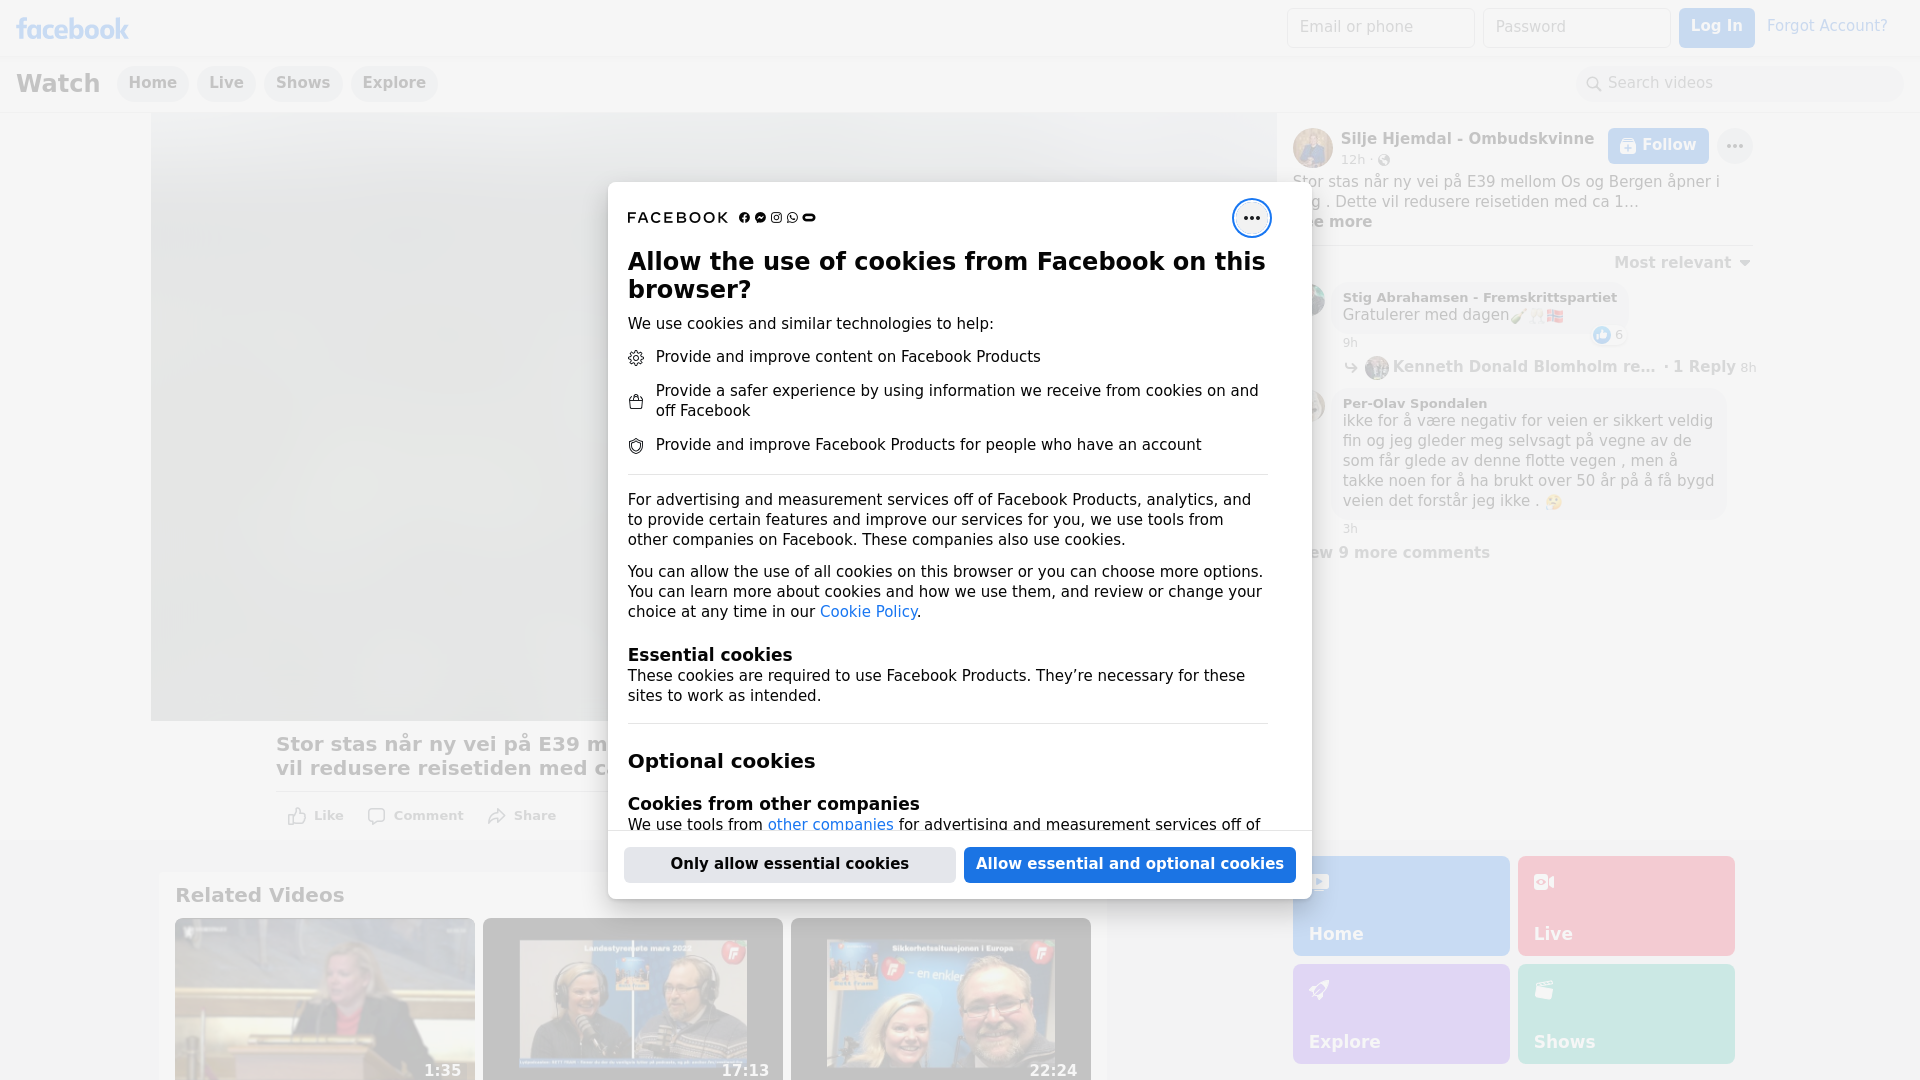Open Most relevant comment sort dropdown
Screen dimensions: 1920x1080
pos(1681,263)
